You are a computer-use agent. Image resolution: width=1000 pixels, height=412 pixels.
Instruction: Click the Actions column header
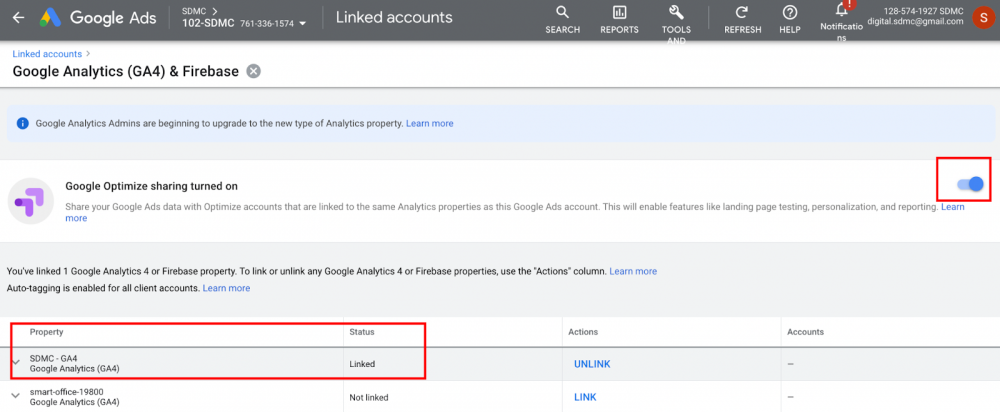click(x=583, y=332)
